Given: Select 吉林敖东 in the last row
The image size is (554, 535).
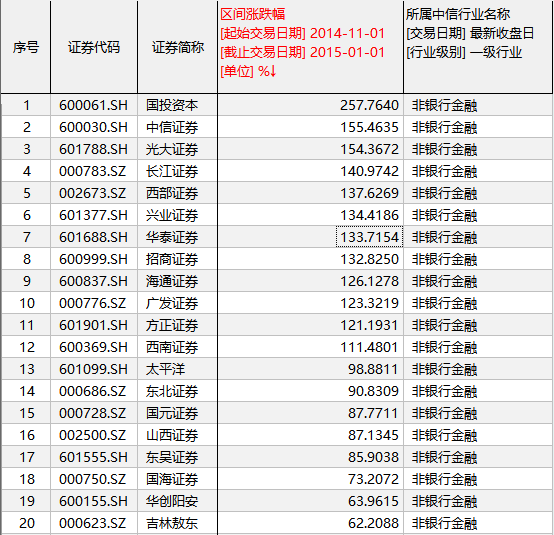Looking at the screenshot, I should point(172,523).
